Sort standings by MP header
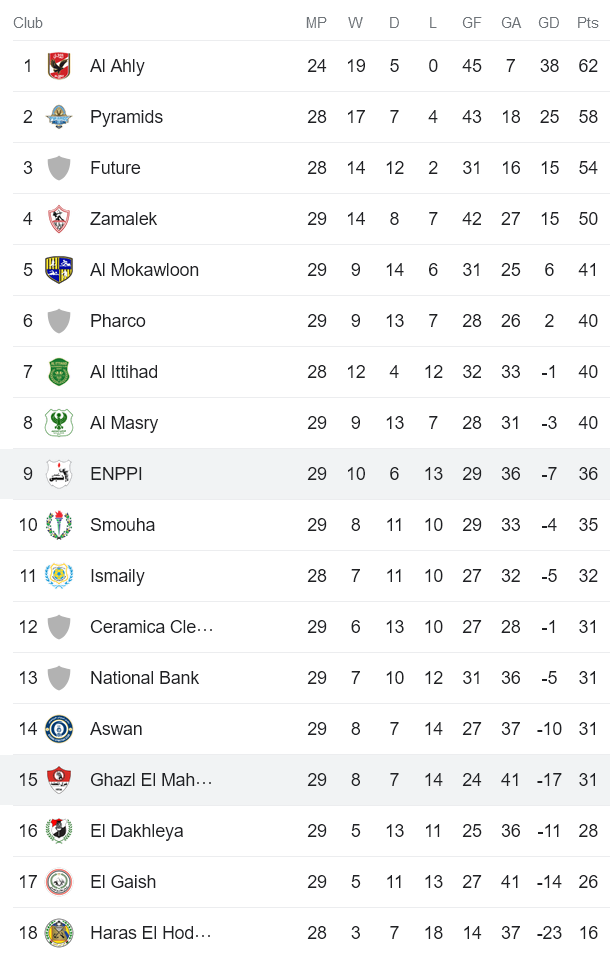This screenshot has width=610, height=958. [x=317, y=23]
